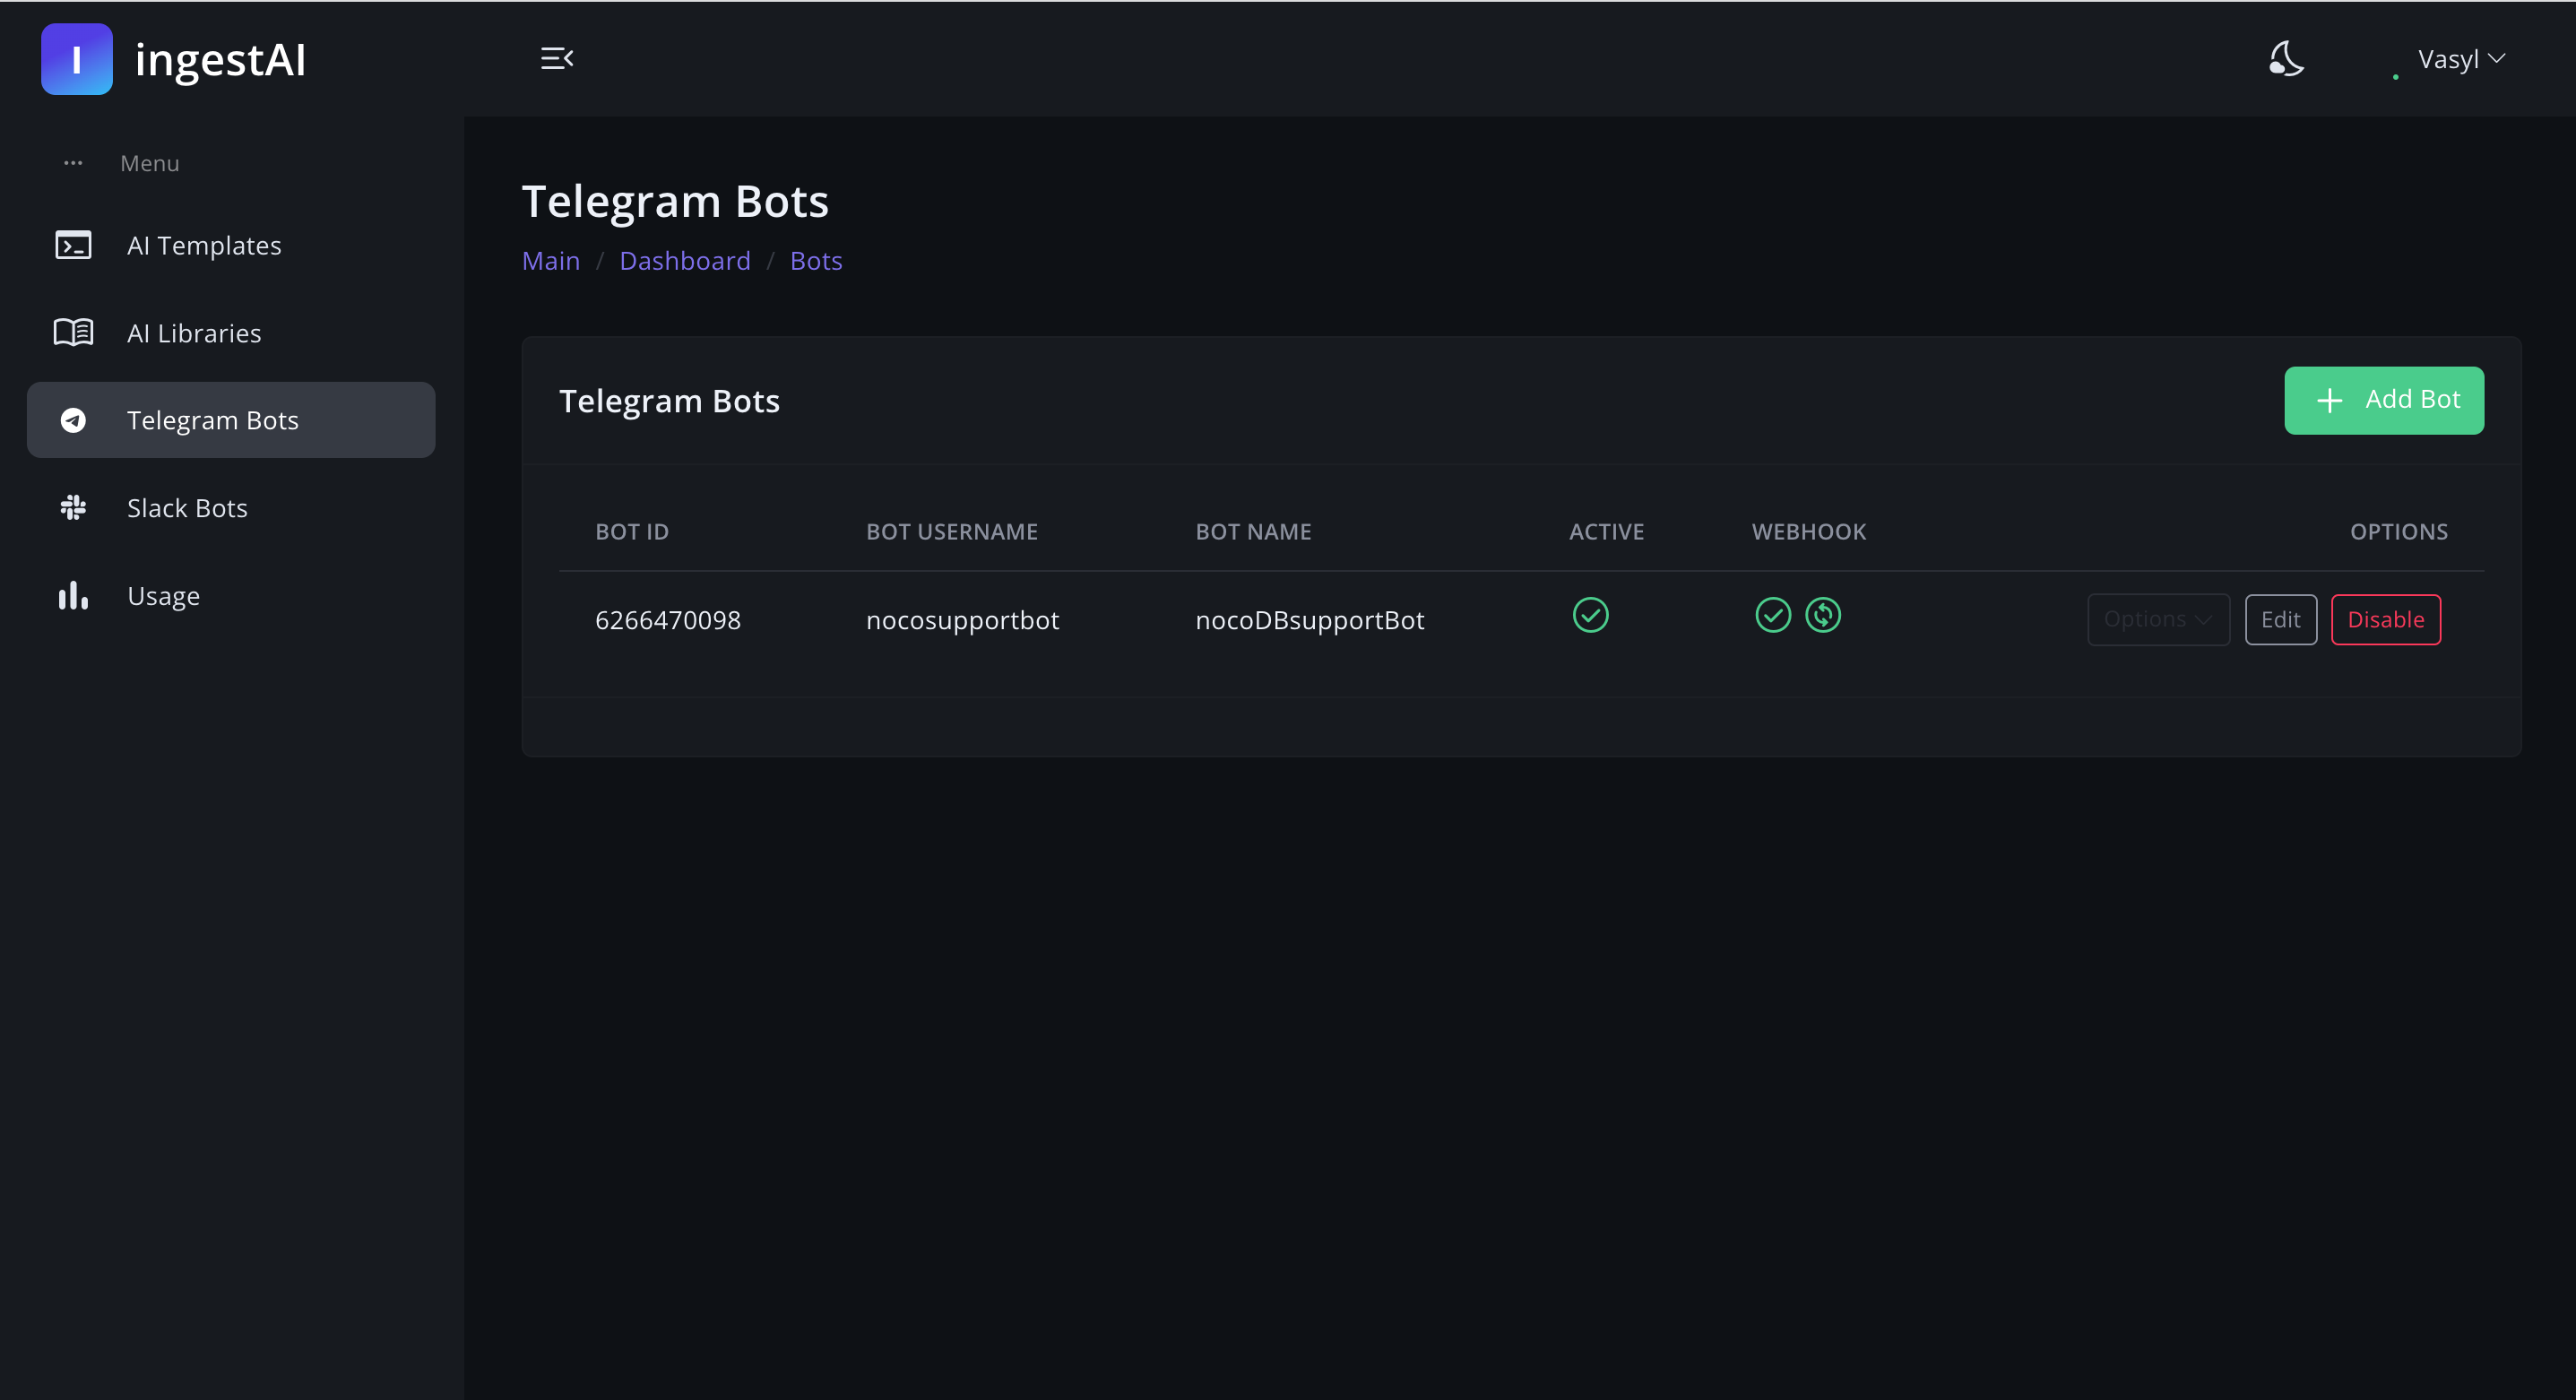2576x1400 pixels.
Task: Click the Bots breadcrumb link
Action: (816, 261)
